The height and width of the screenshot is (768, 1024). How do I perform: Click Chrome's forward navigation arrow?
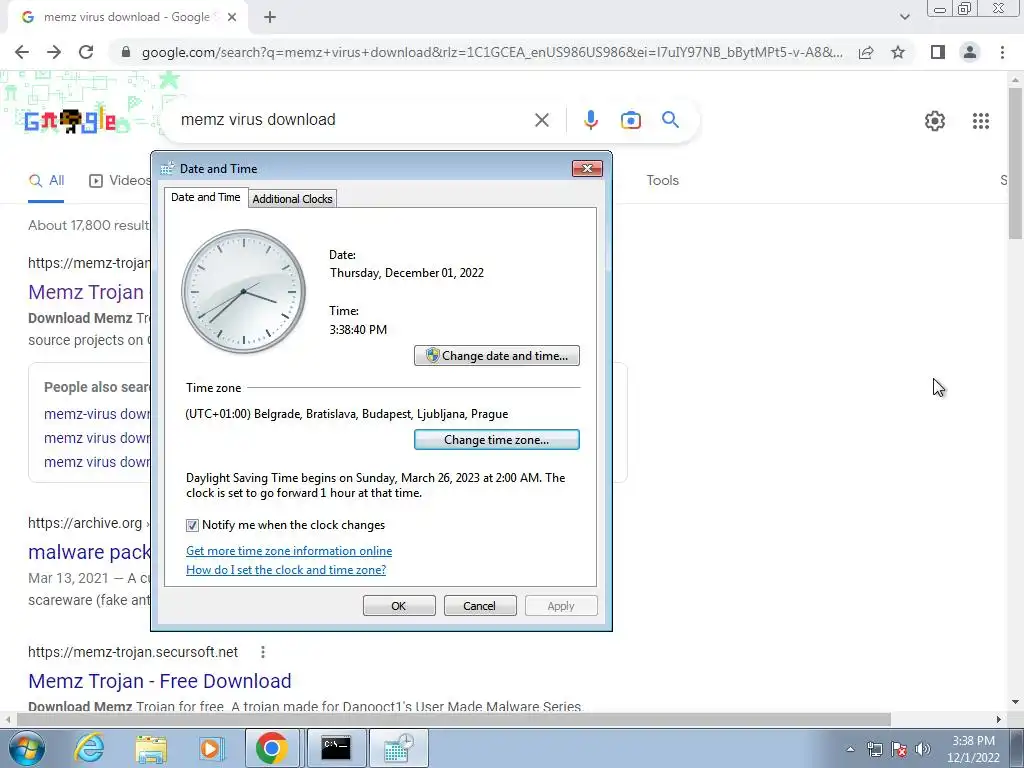pos(54,52)
